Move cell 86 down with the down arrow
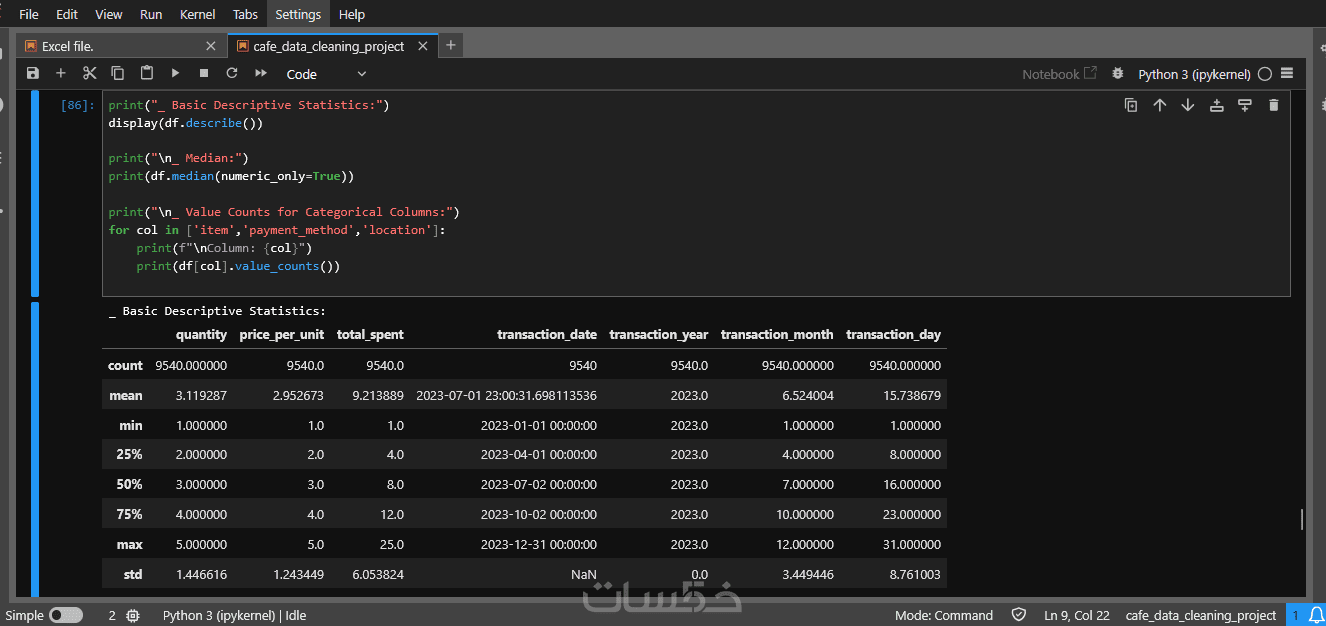The height and width of the screenshot is (626, 1326). pos(1188,105)
